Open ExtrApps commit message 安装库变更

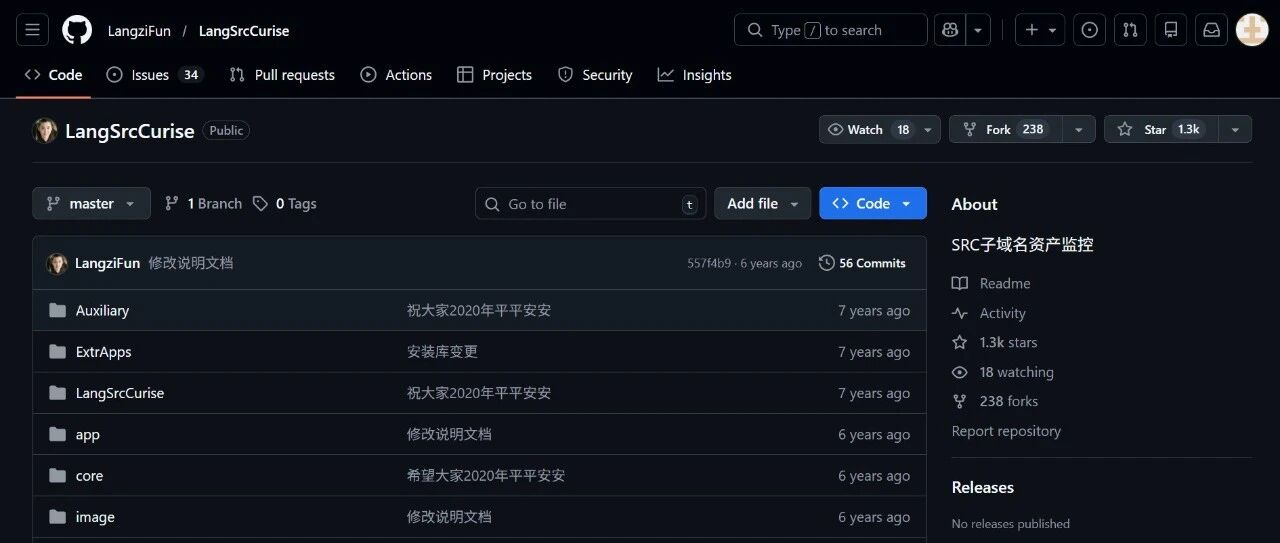(x=442, y=352)
